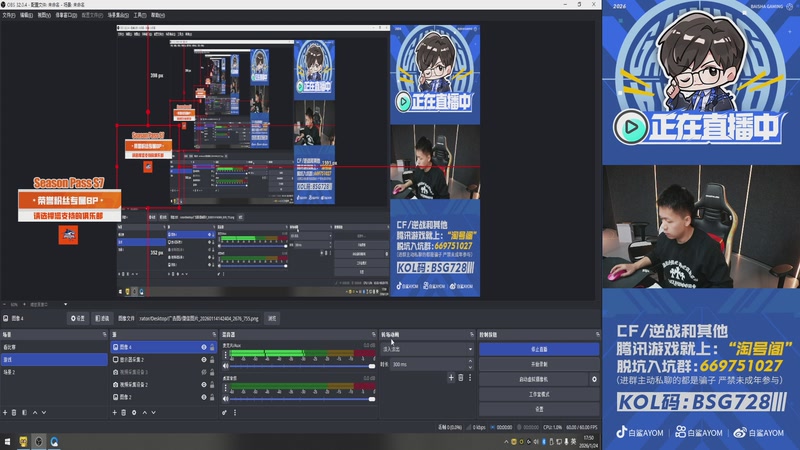Click the image file path input field
The height and width of the screenshot is (450, 800).
pyautogui.click(x=199, y=318)
